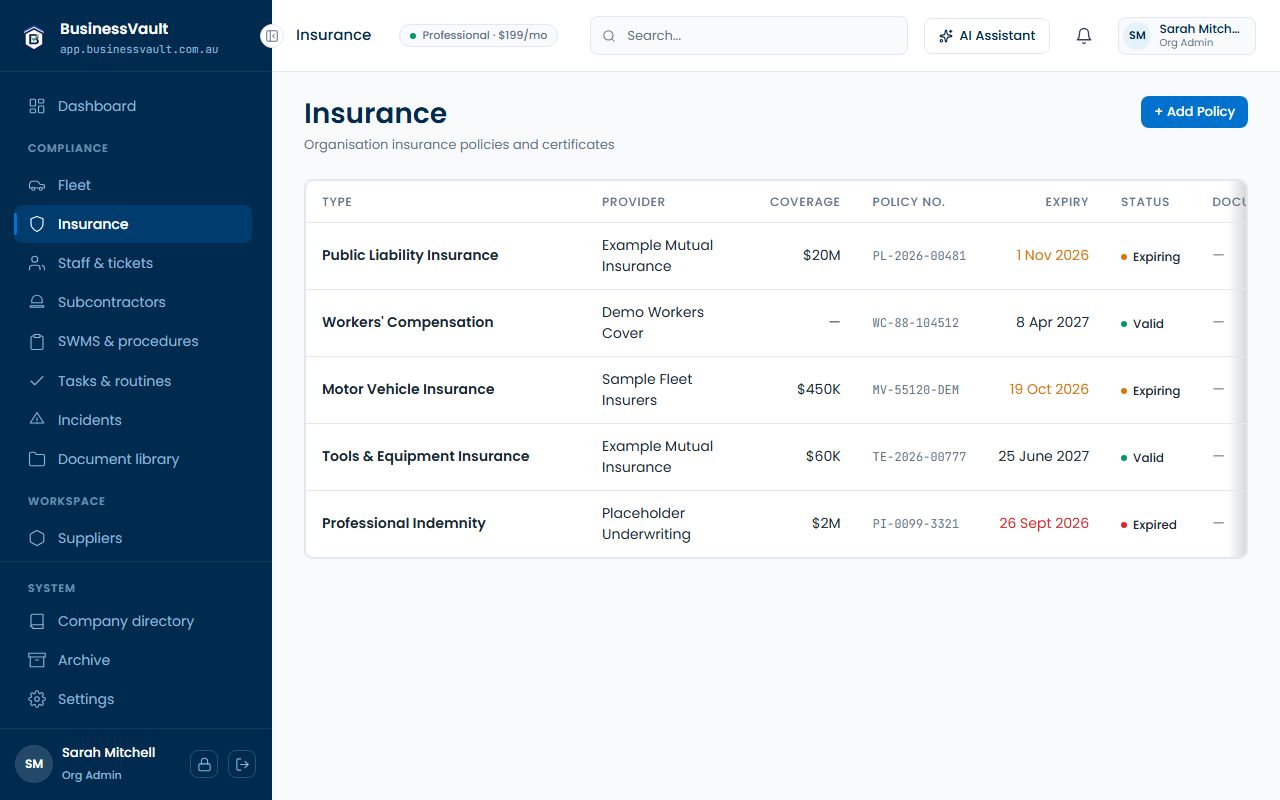Open the Sarah Mitchell account menu
This screenshot has width=1280, height=800.
(1187, 36)
